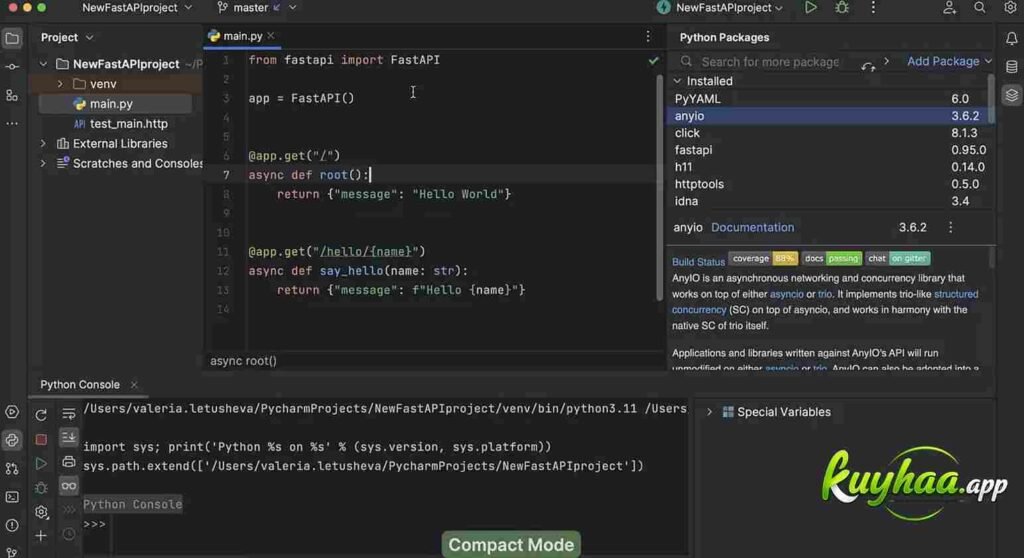Click the coverage 88% badge
This screenshot has height=558, width=1024.
[763, 259]
